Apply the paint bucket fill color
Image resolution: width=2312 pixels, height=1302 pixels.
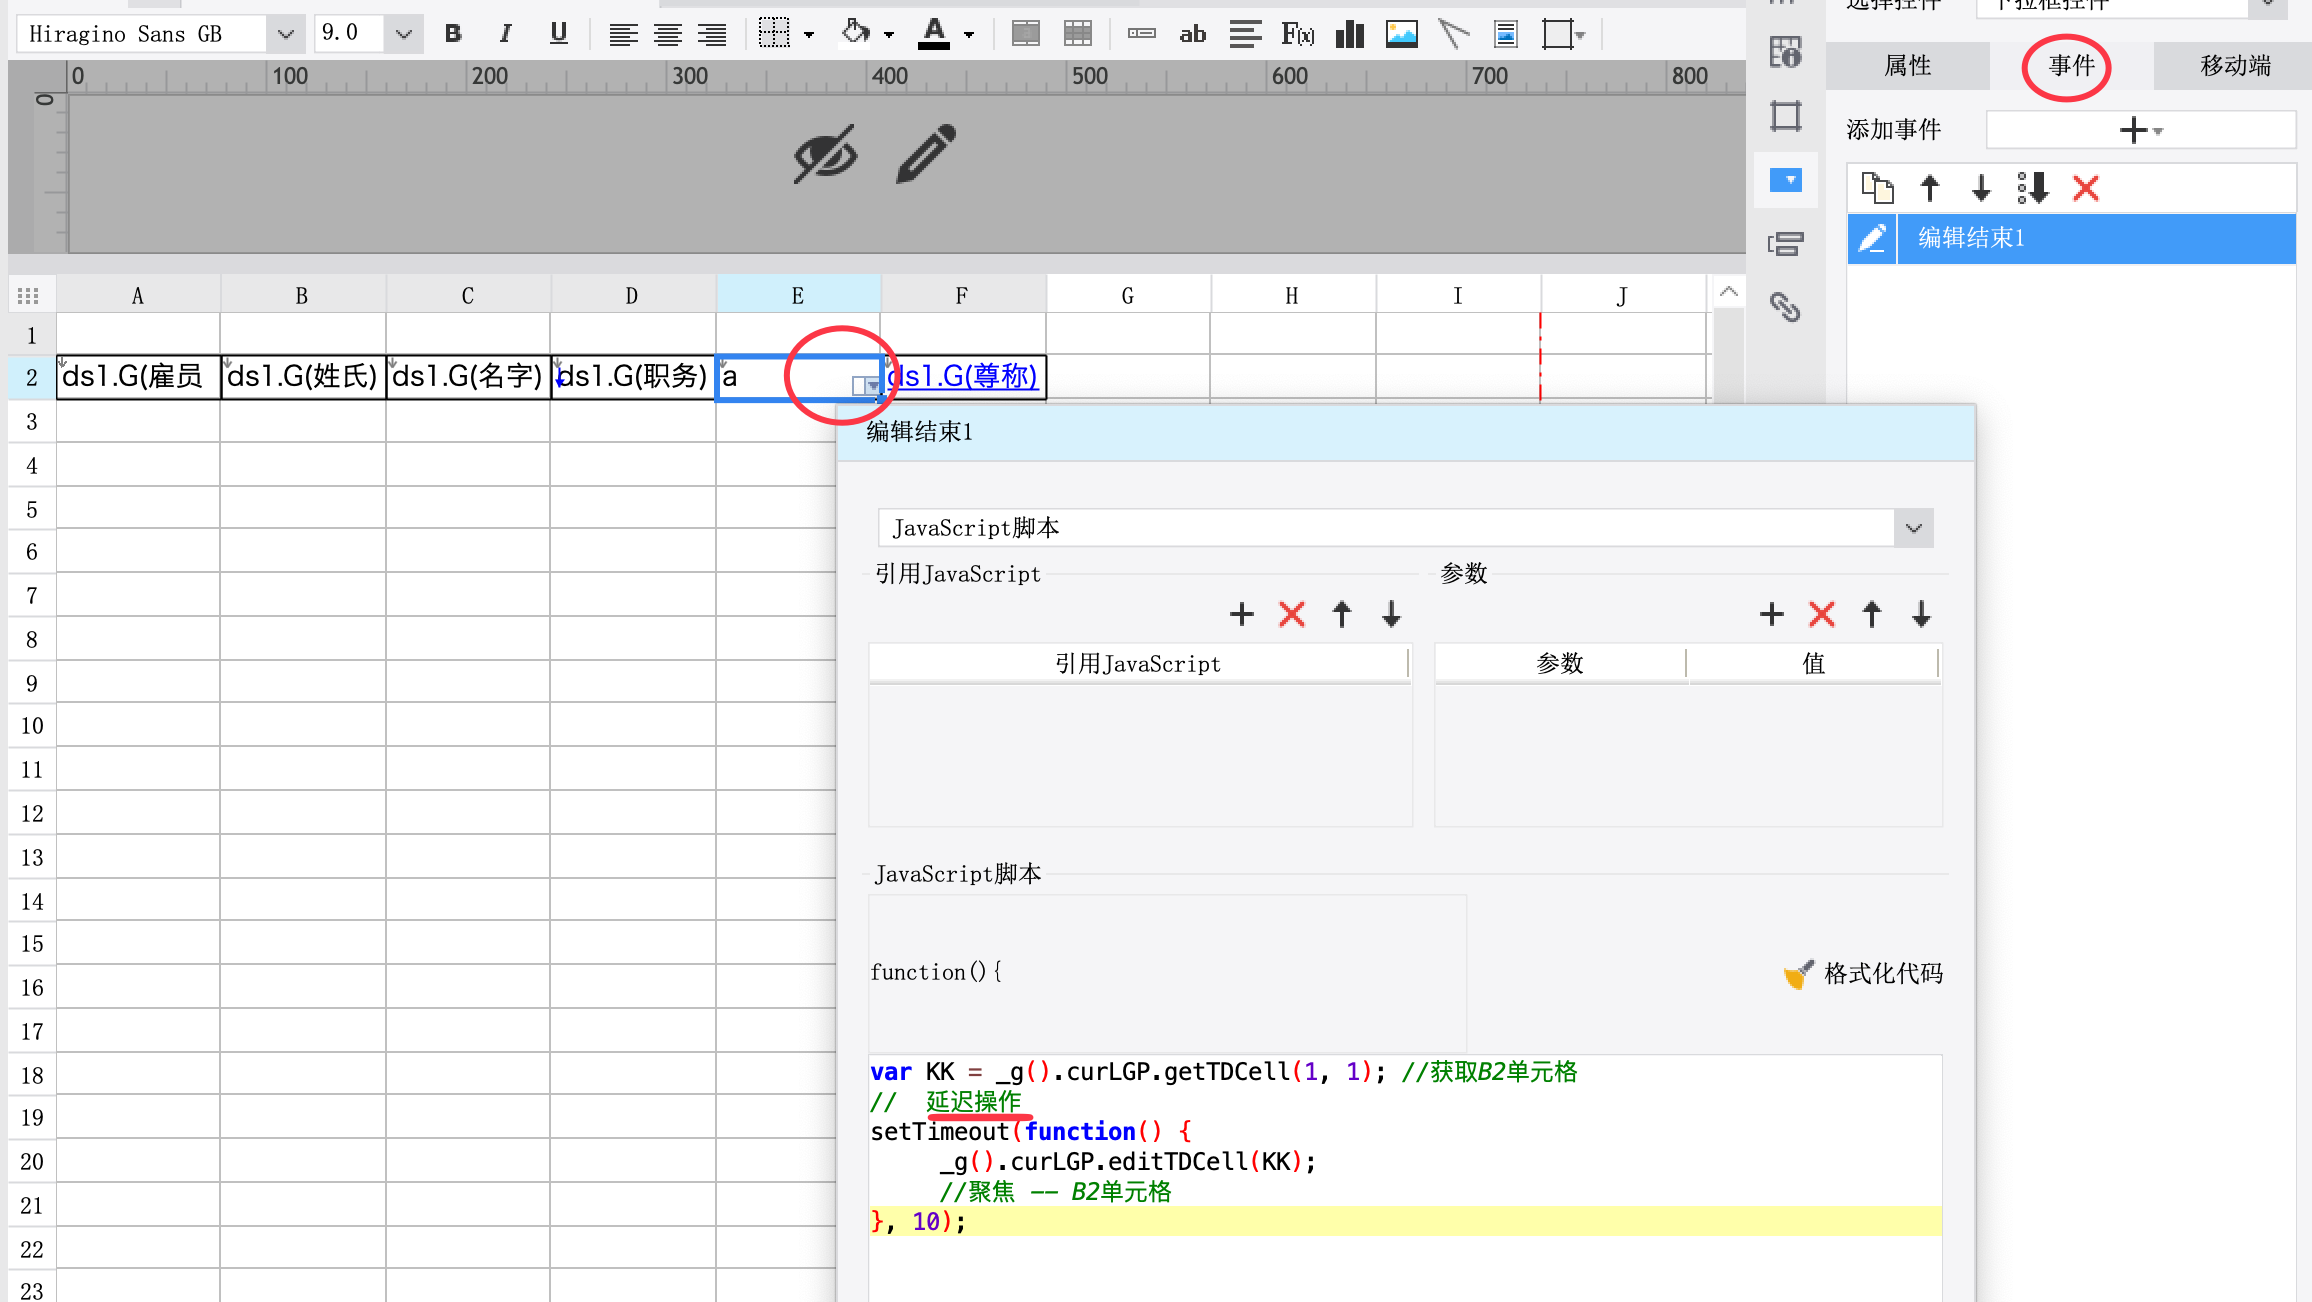855,33
